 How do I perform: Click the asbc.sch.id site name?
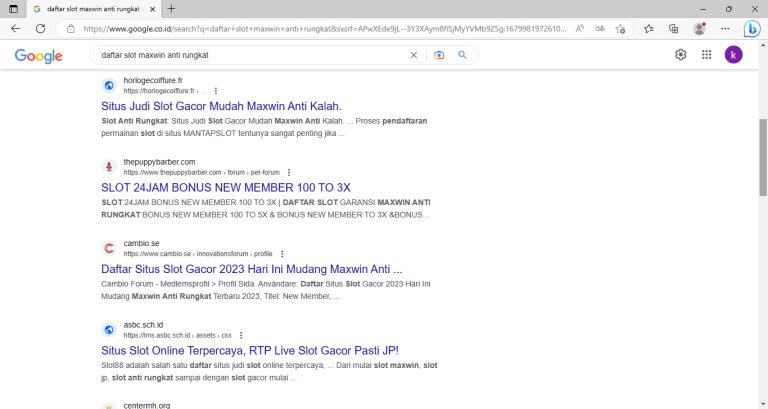(143, 325)
